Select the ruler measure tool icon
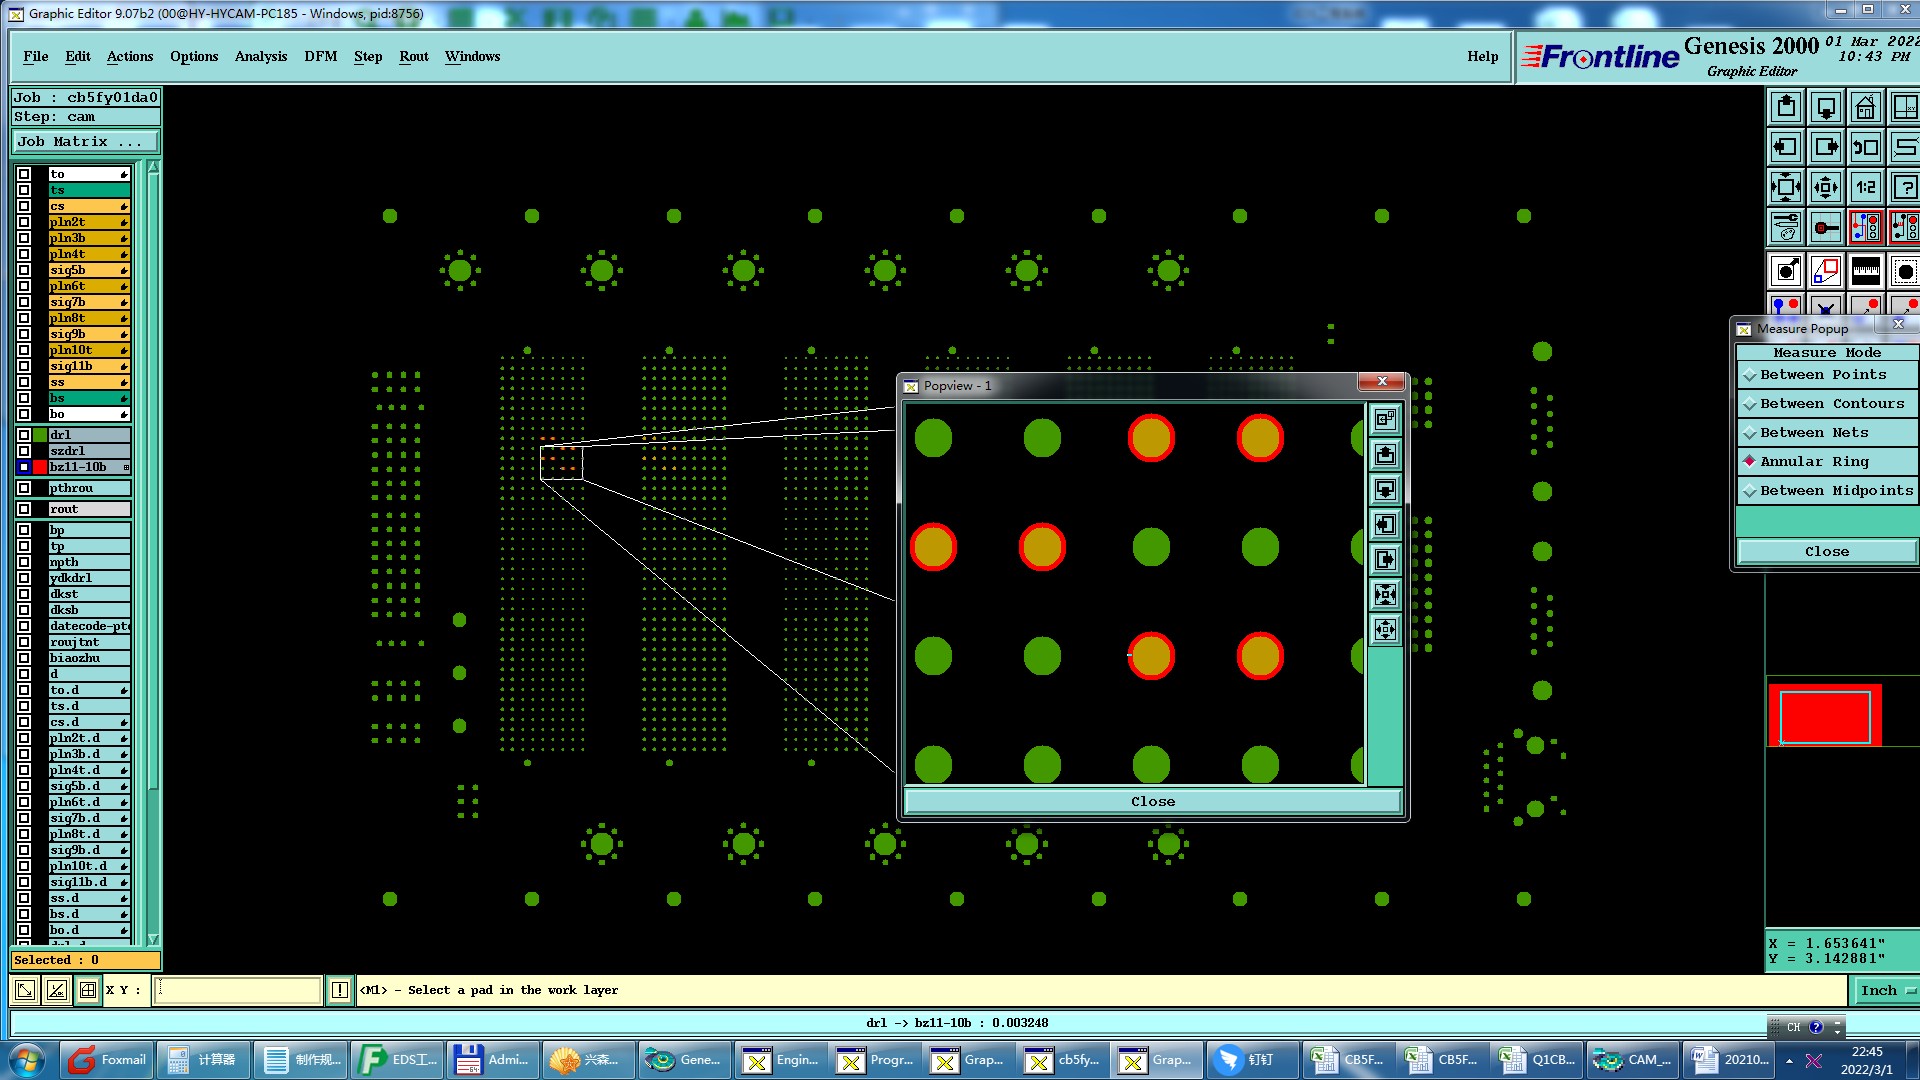The height and width of the screenshot is (1080, 1920). [x=1865, y=271]
